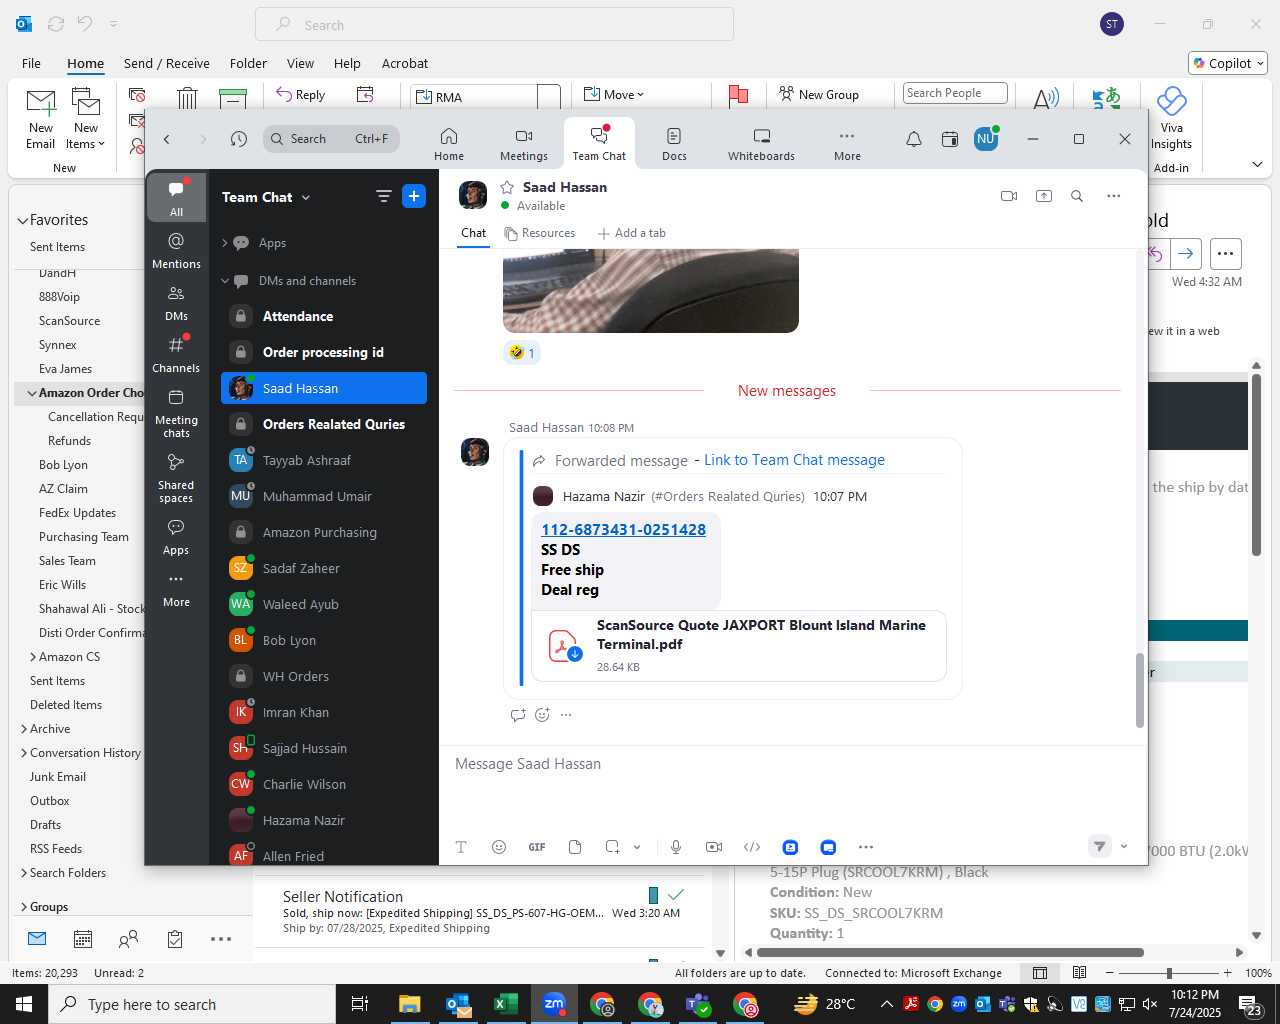Viewport: 1280px width, 1024px height.
Task: Expand Amazon CS folder in Outlook
Action: click(x=33, y=657)
